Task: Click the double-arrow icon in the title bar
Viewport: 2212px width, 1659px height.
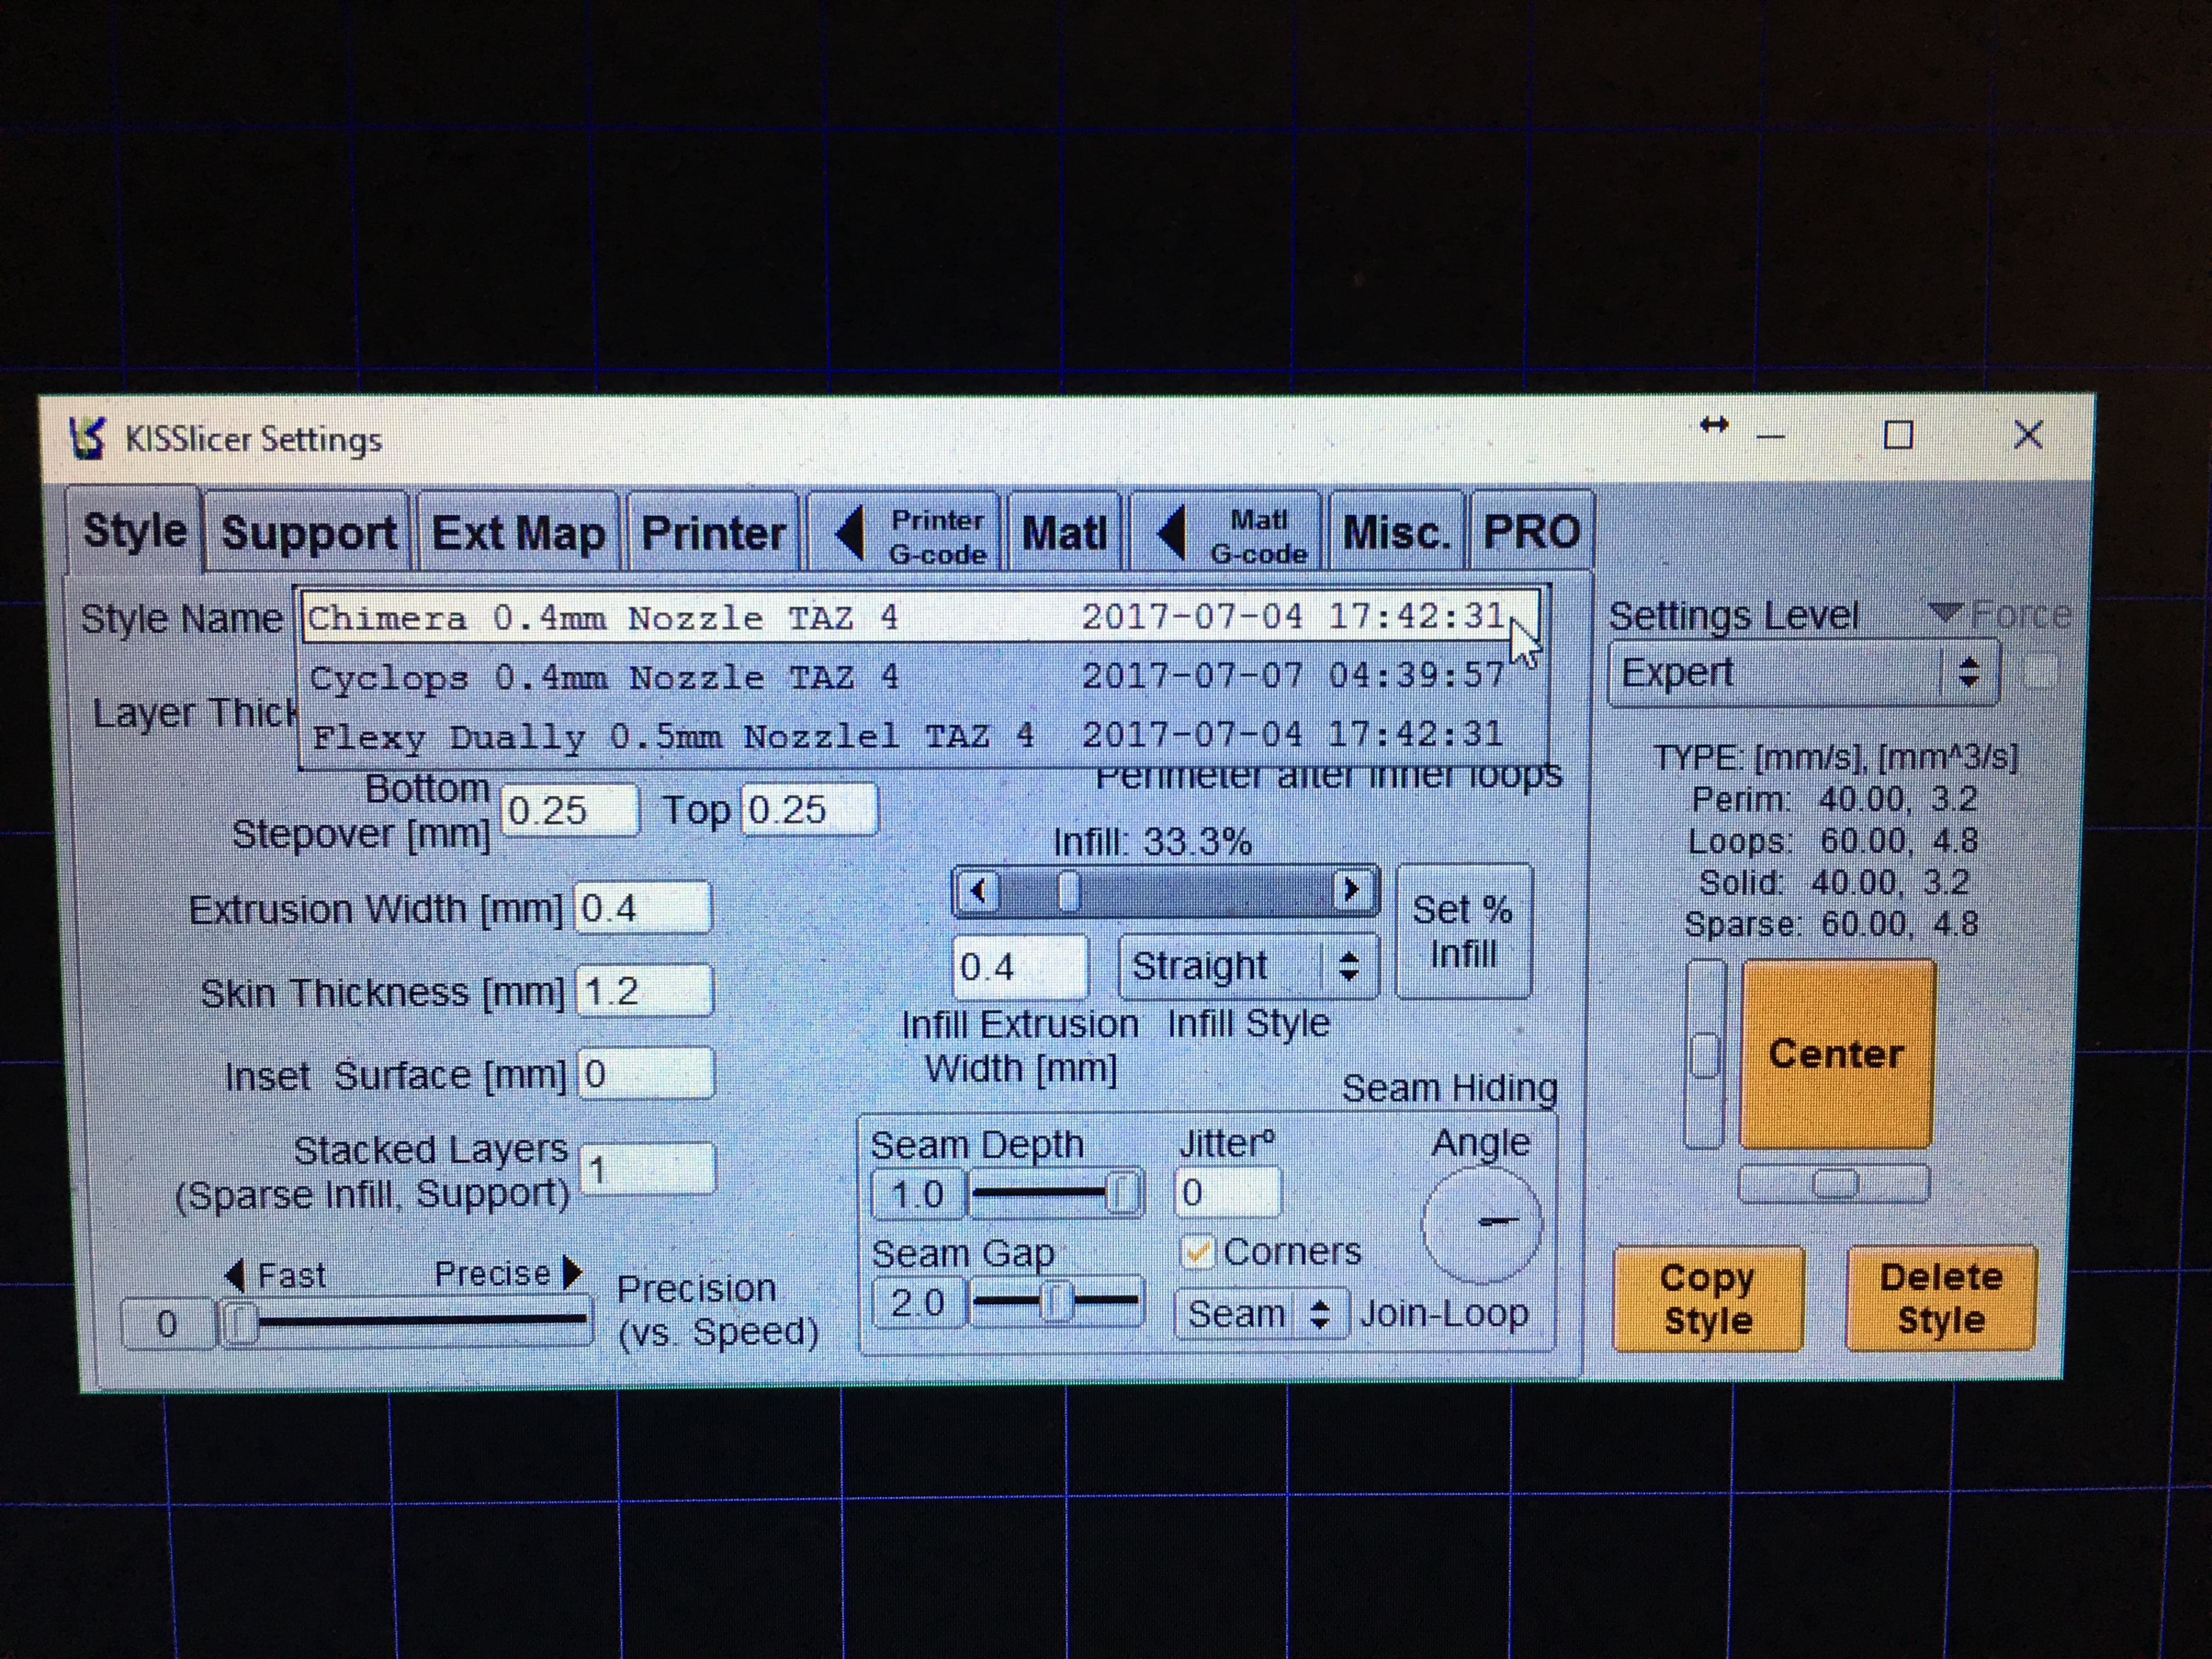Action: pos(1714,426)
